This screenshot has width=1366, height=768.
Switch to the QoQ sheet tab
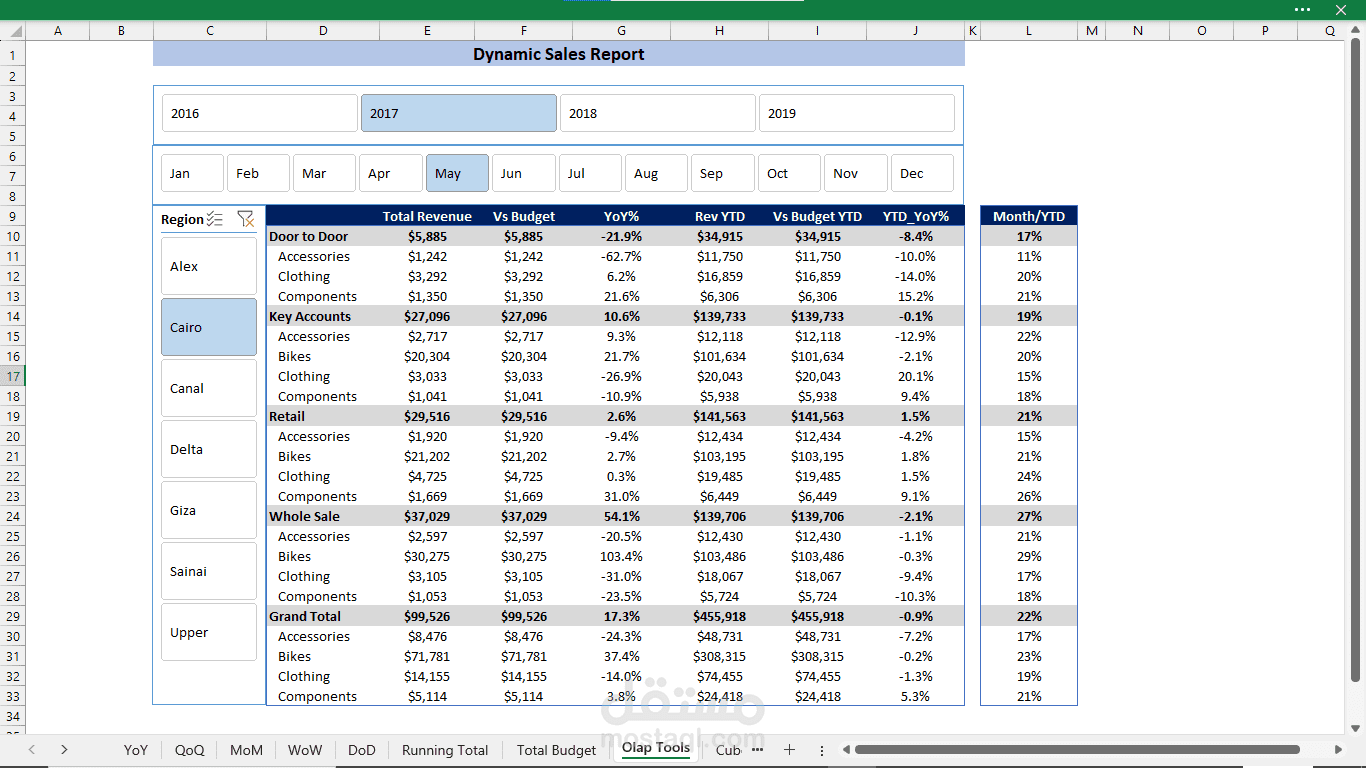189,750
